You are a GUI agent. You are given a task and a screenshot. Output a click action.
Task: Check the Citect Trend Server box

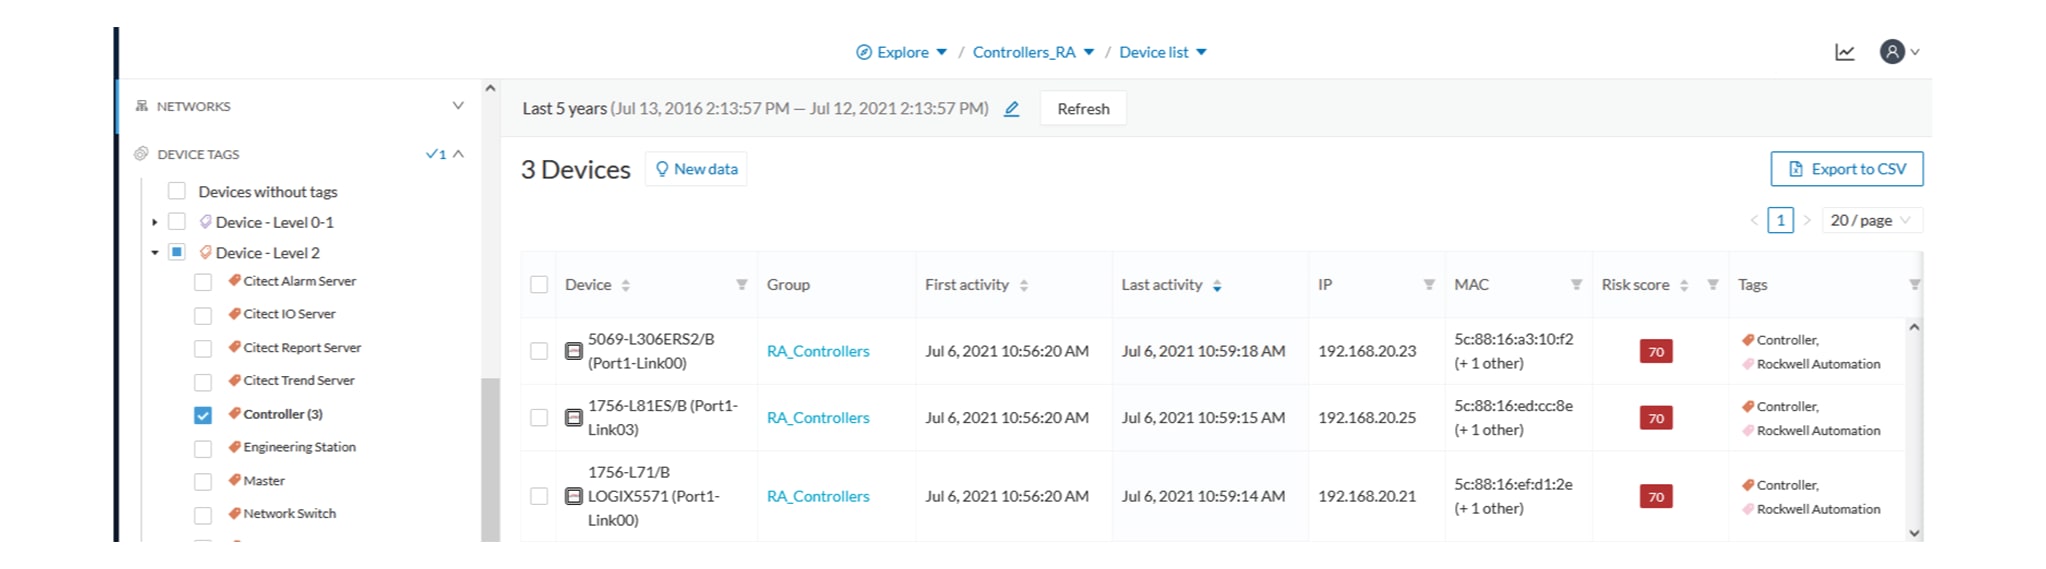coord(203,382)
